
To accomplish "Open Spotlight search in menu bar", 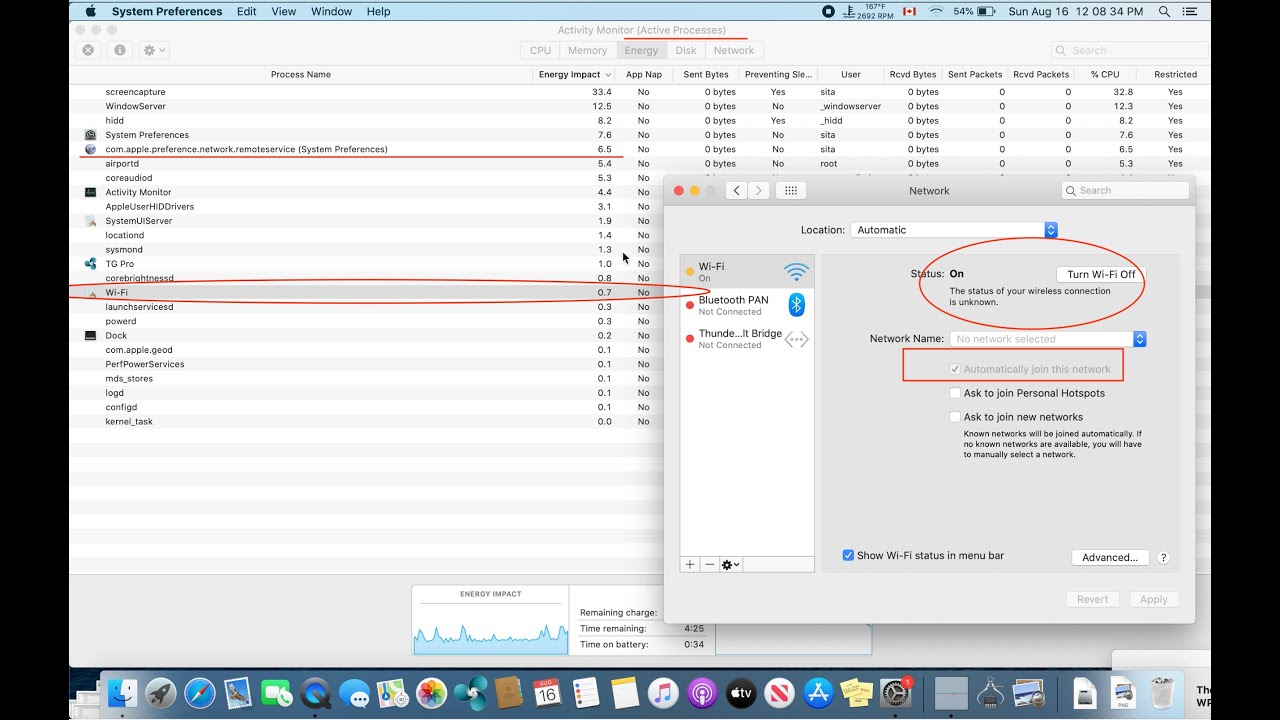I will coord(1165,12).
